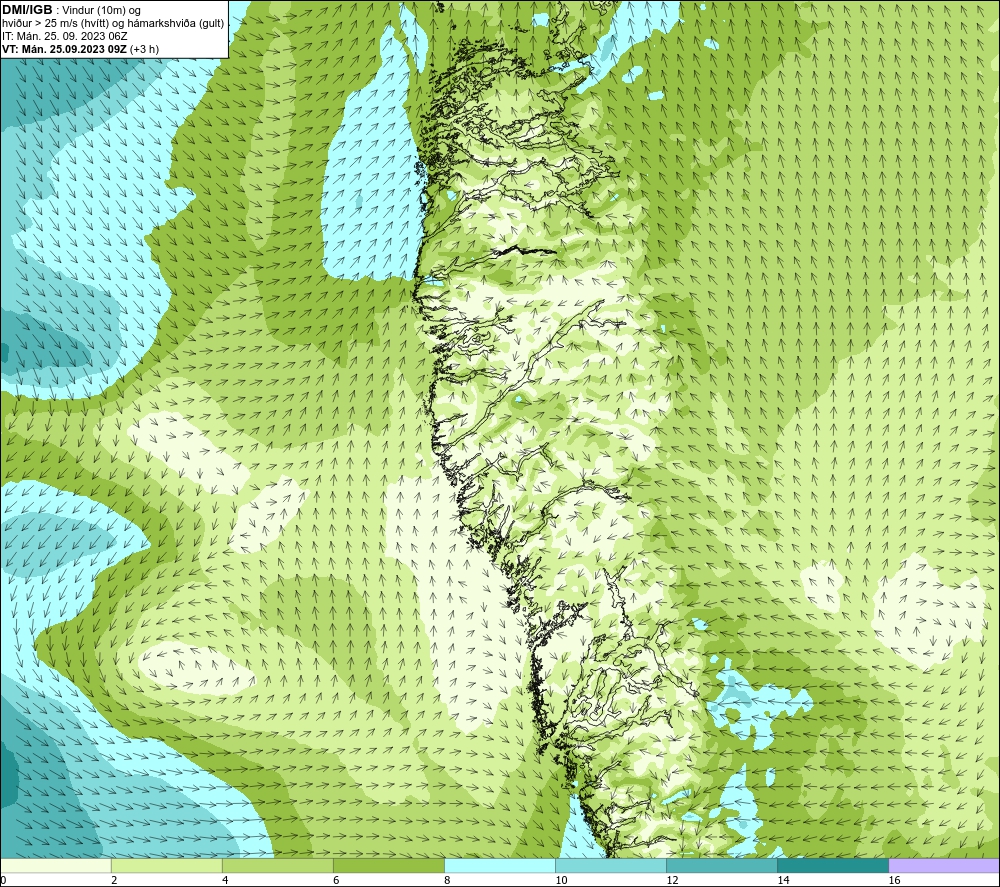
Task: Click the '6' label on the color scale
Action: pyautogui.click(x=336, y=881)
